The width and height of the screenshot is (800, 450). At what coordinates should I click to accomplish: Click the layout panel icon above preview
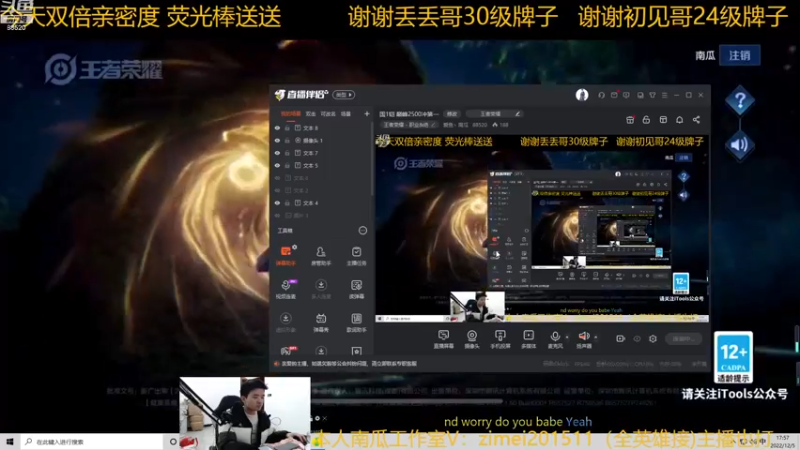coord(663,119)
